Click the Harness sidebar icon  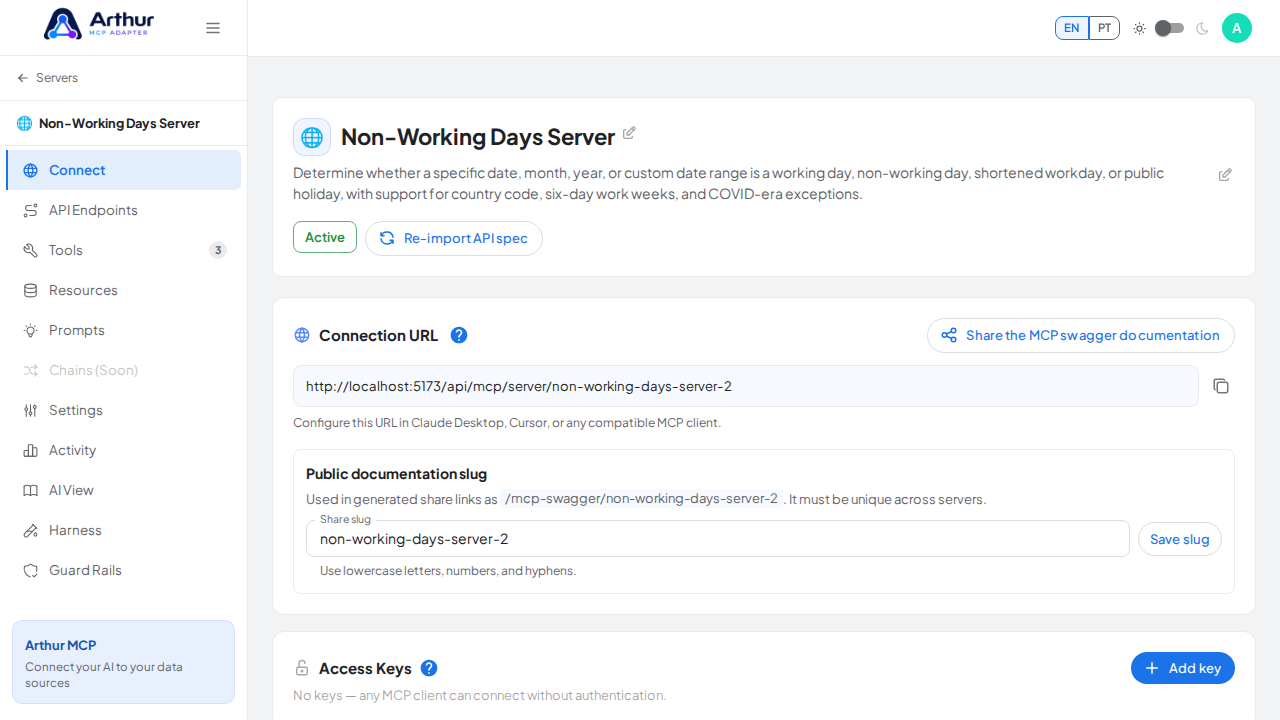point(30,530)
